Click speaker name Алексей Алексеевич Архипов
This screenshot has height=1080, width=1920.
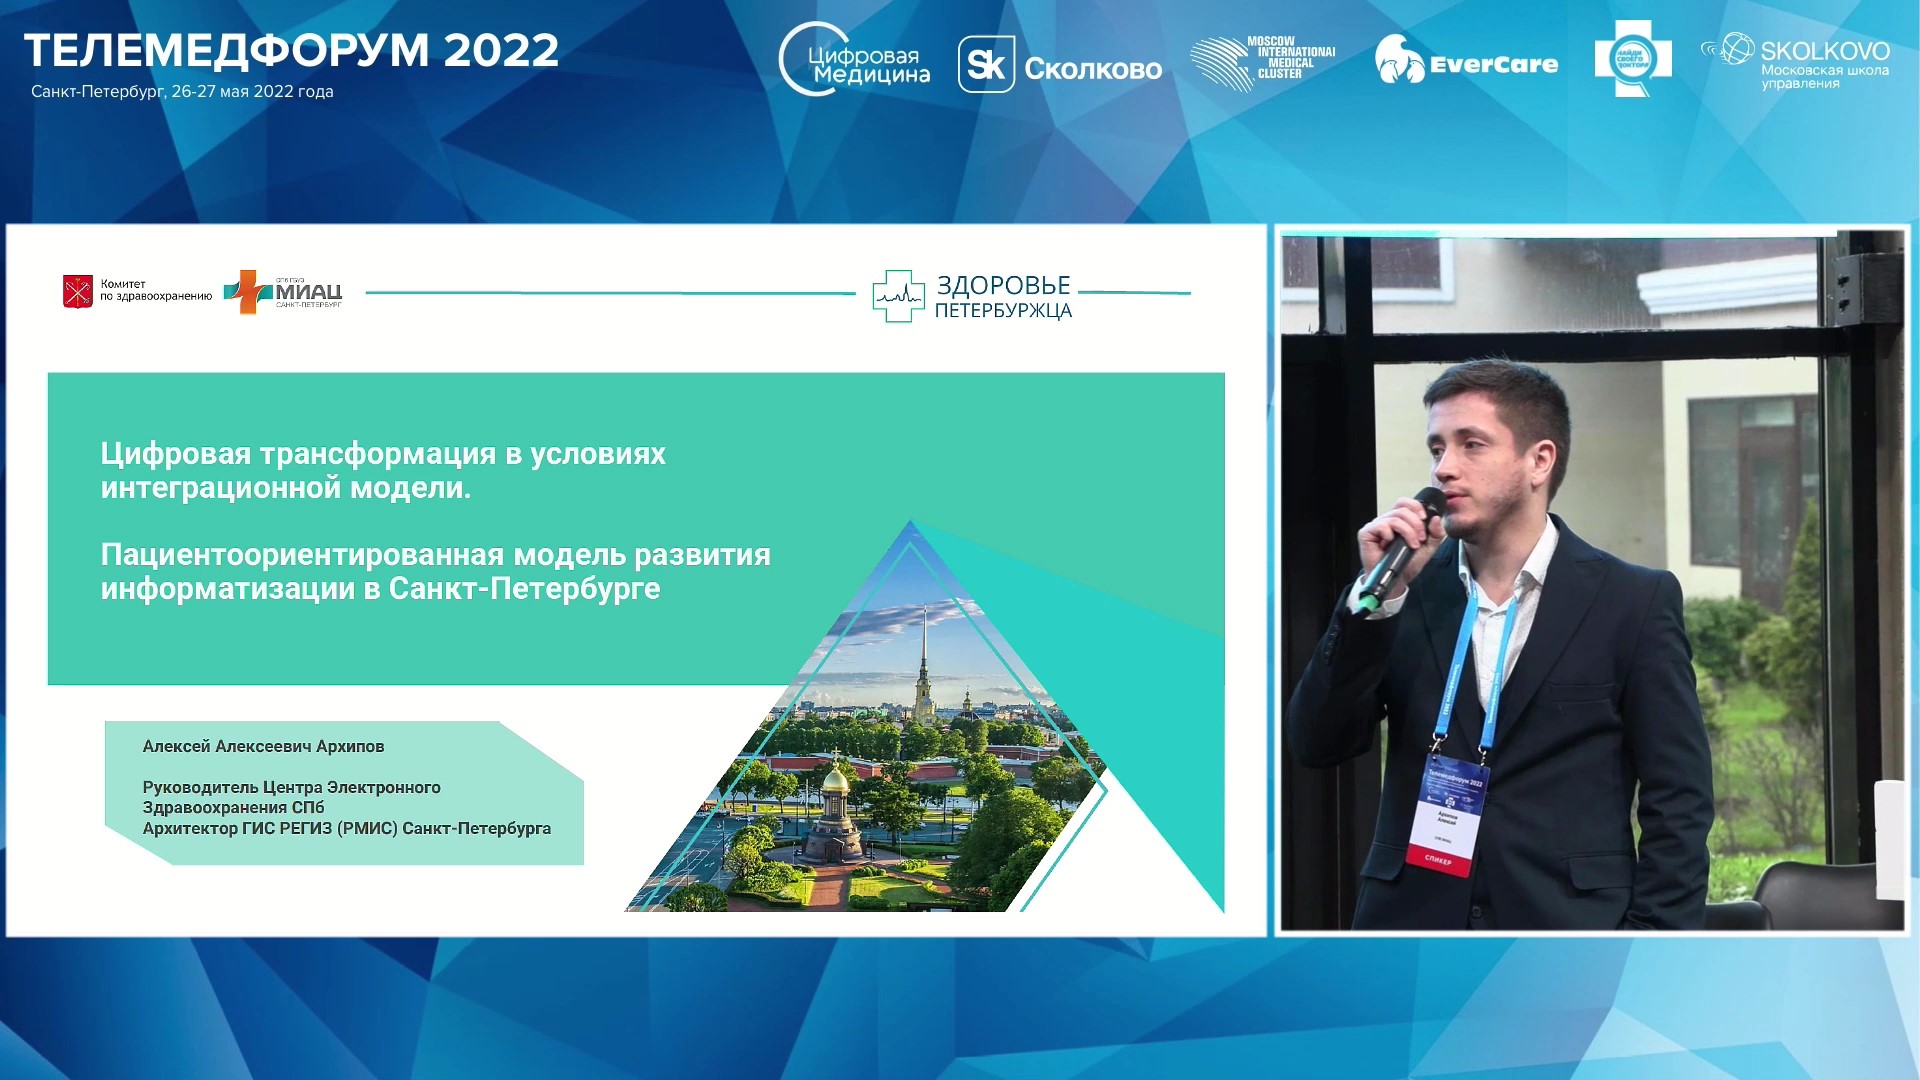[263, 747]
